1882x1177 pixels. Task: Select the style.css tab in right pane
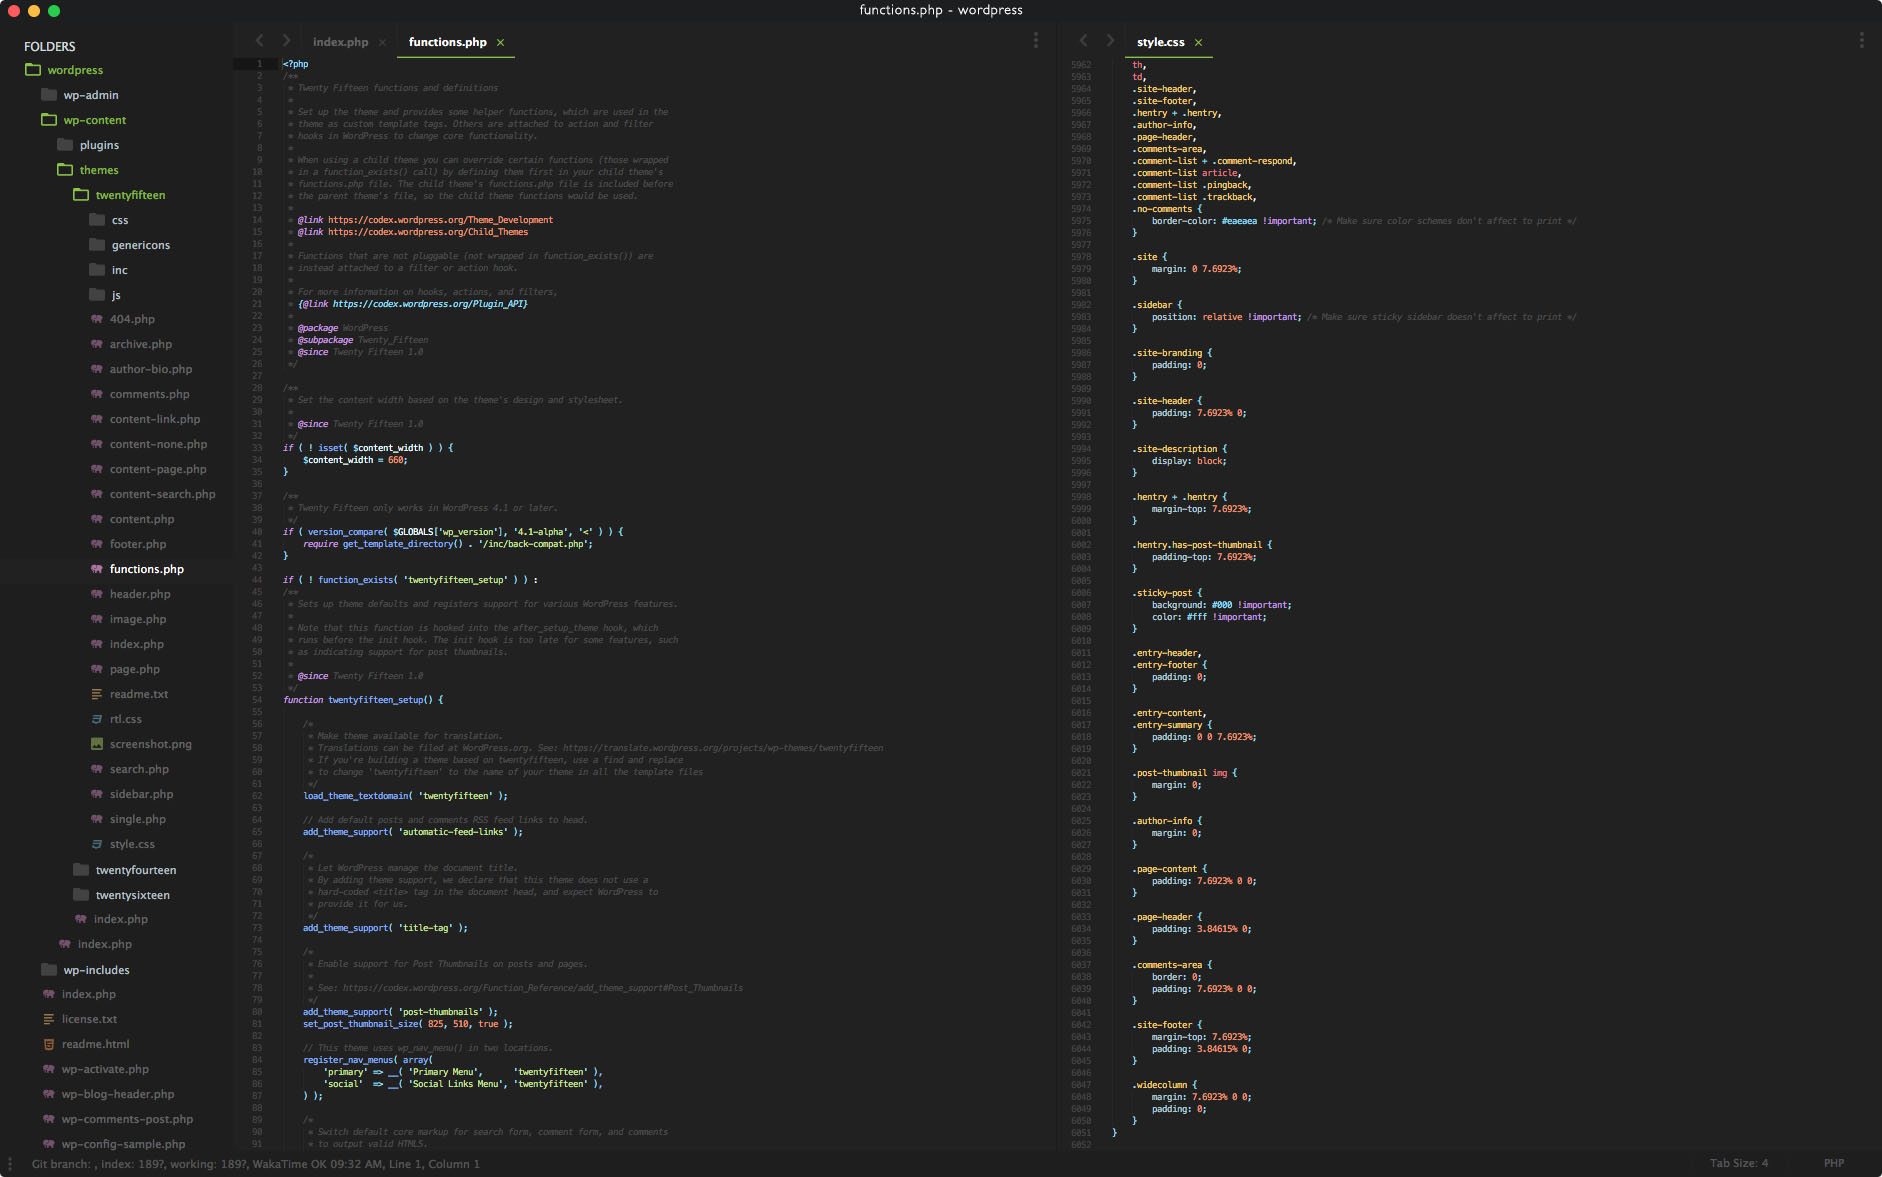click(1160, 42)
